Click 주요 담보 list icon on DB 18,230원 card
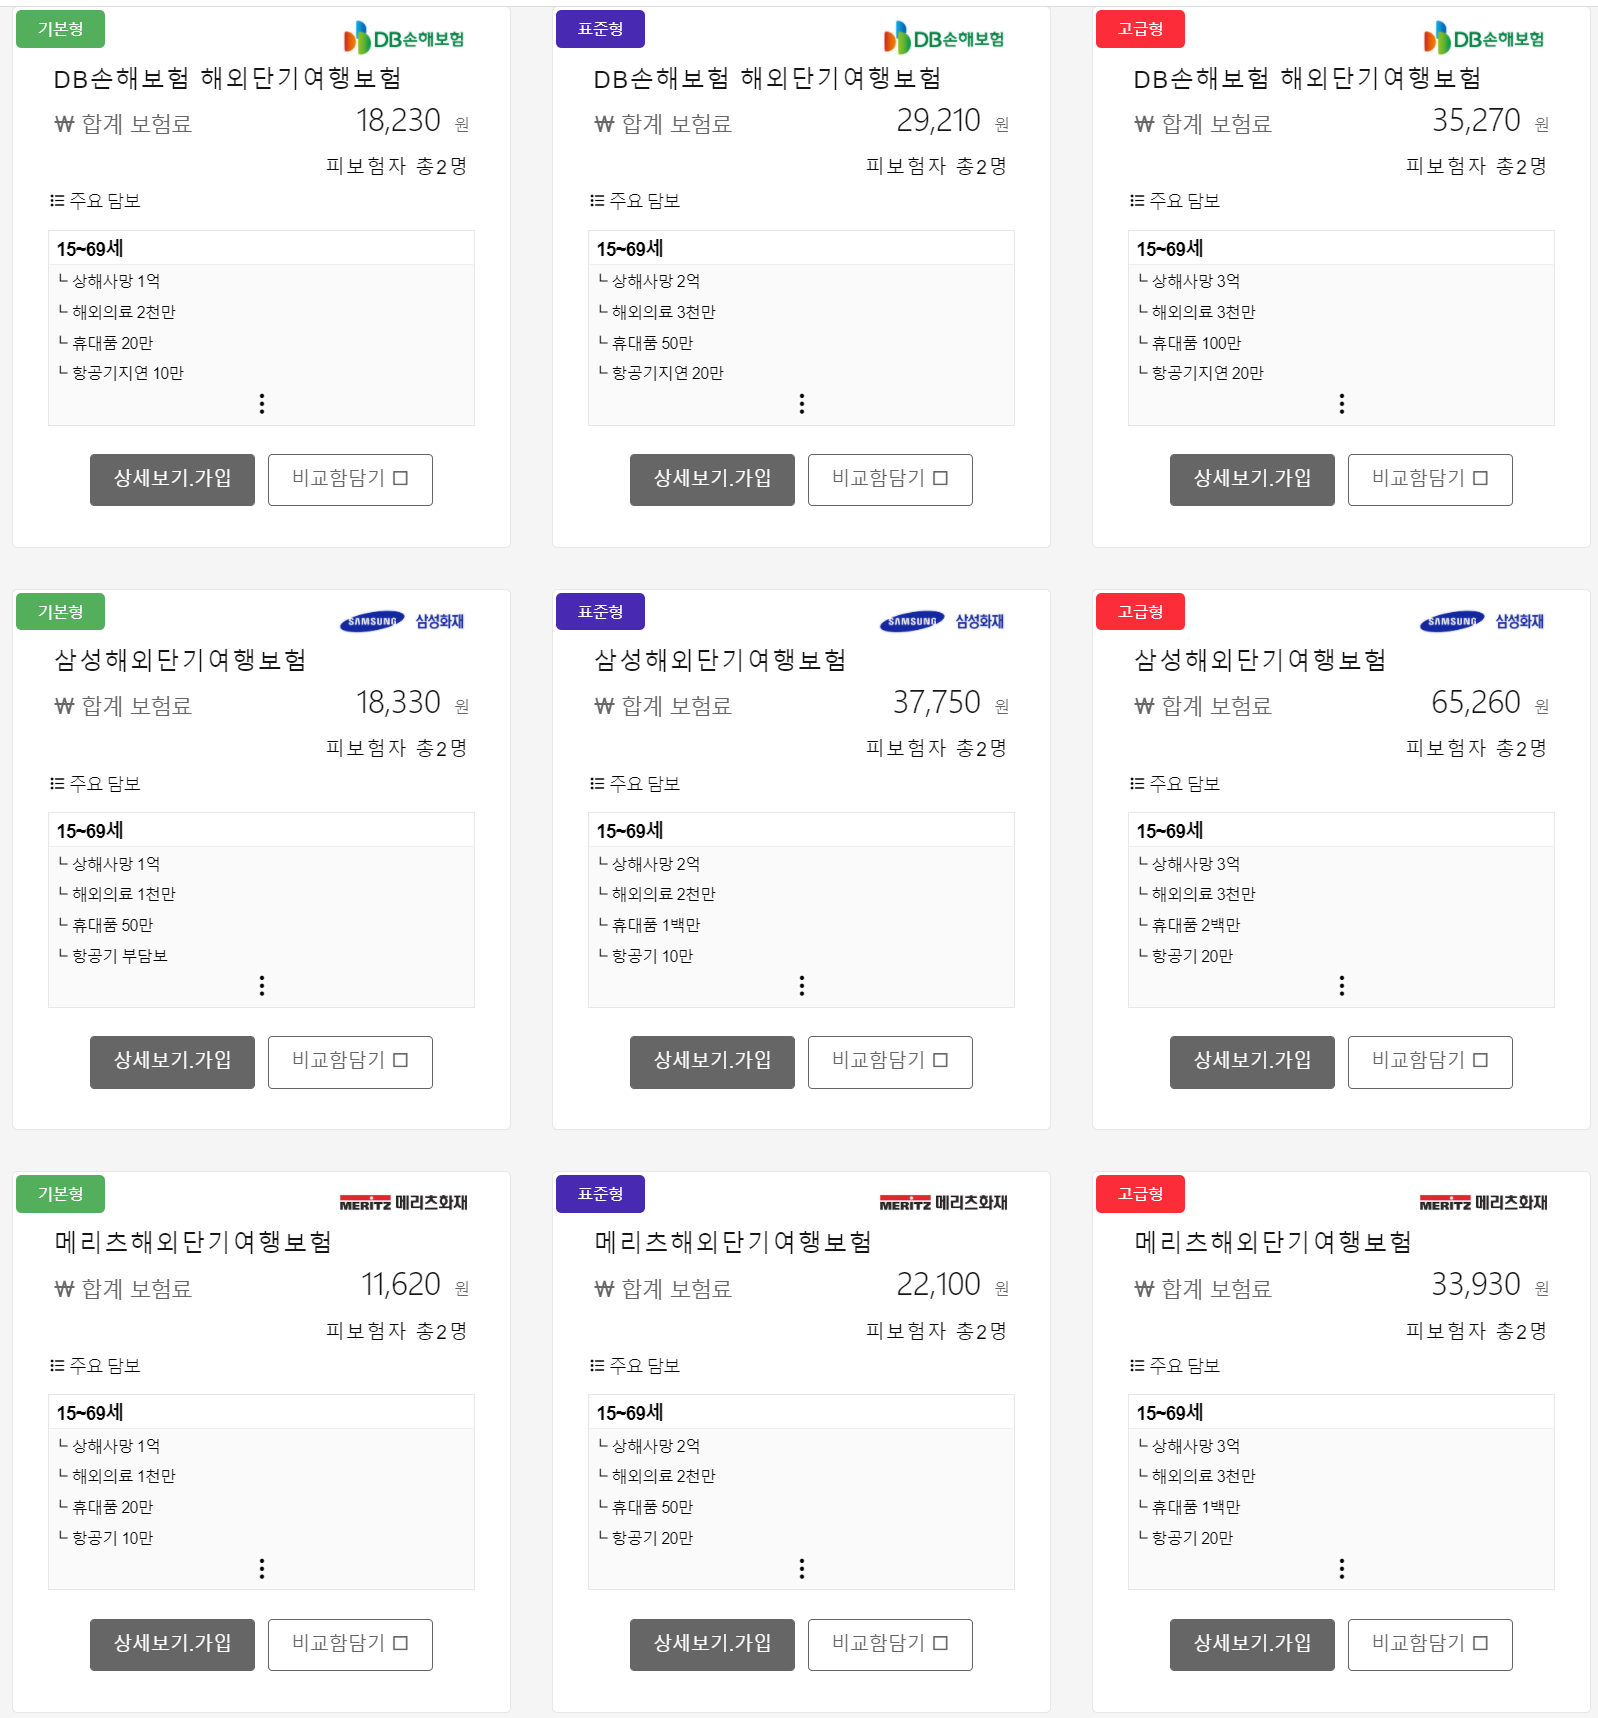Image resolution: width=1598 pixels, height=1718 pixels. click(57, 200)
